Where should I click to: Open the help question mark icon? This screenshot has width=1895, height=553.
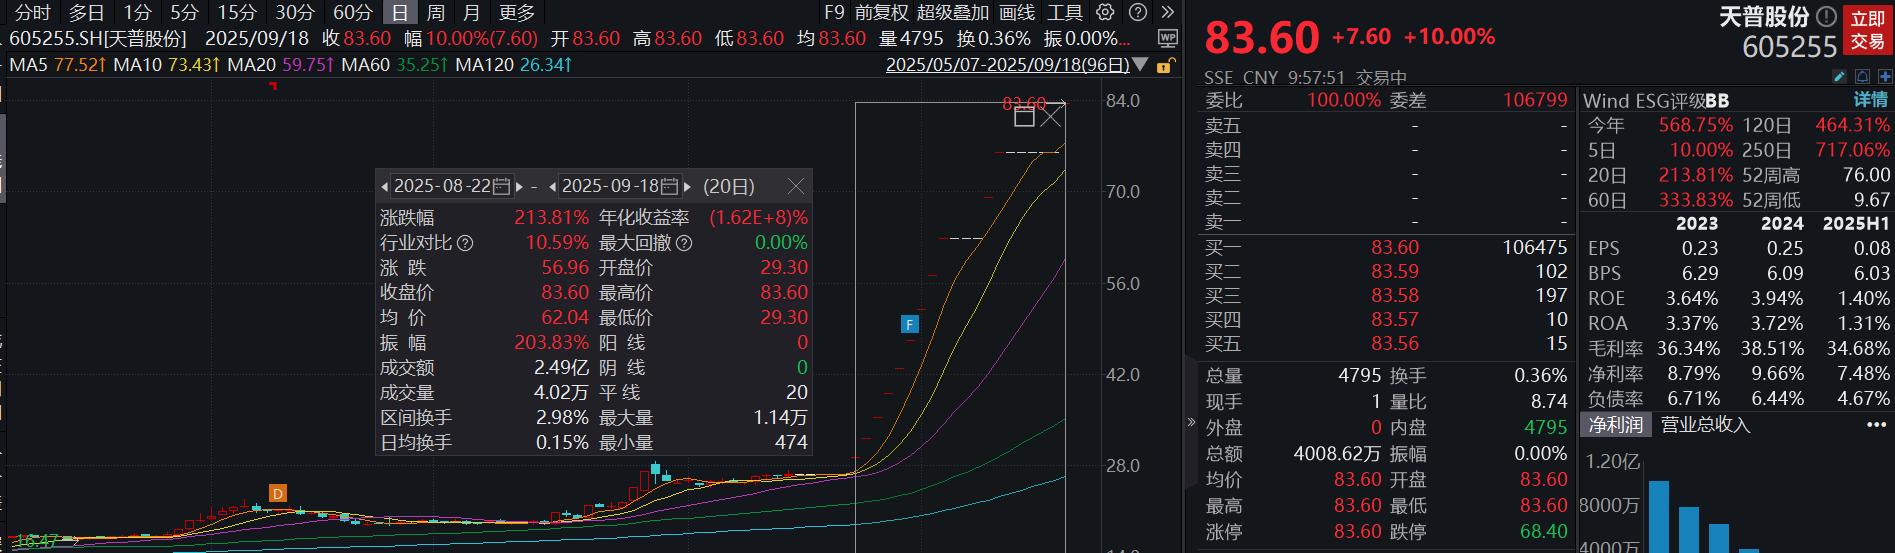point(1138,12)
